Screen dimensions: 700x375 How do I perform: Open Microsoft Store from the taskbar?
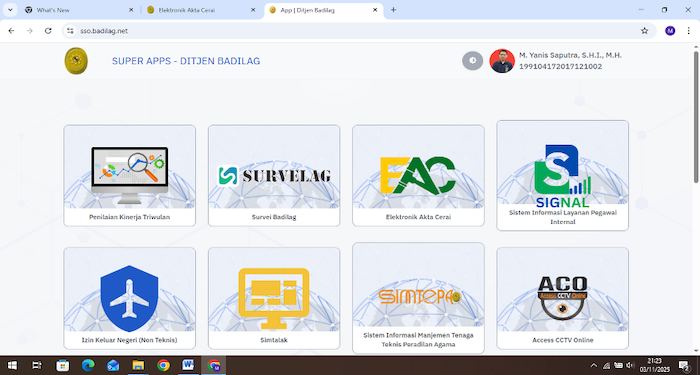pos(62,366)
